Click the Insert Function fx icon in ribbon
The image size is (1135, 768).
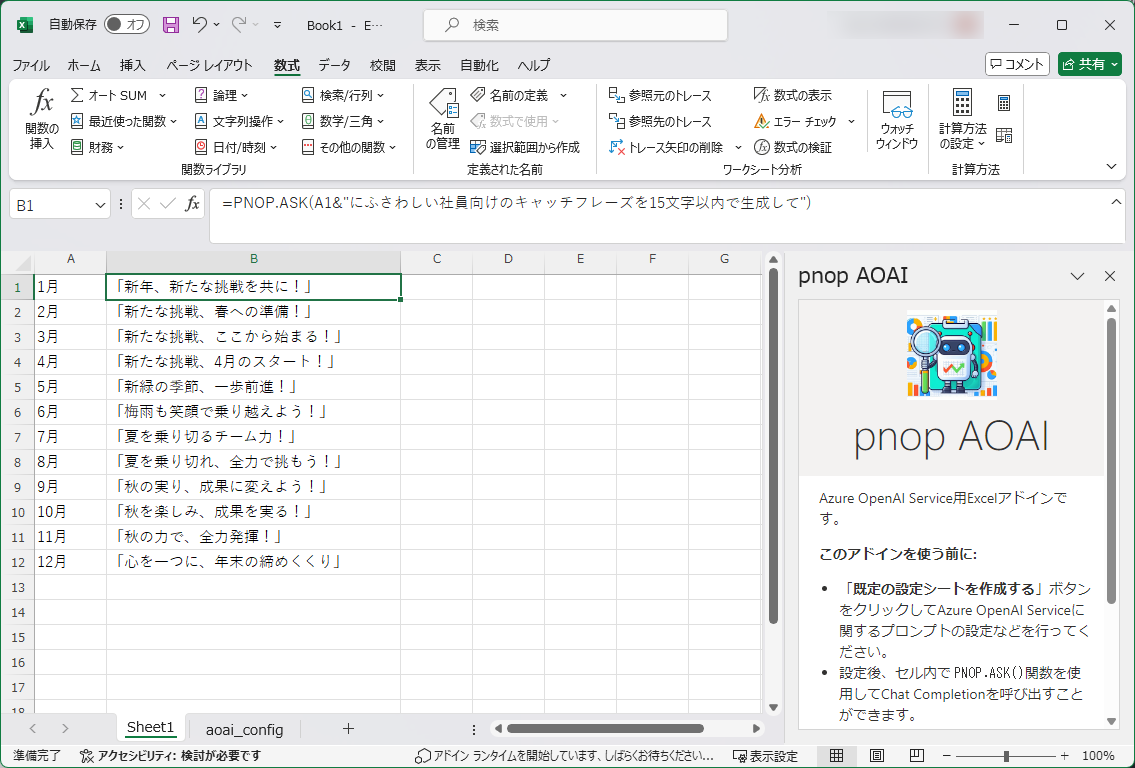point(42,120)
